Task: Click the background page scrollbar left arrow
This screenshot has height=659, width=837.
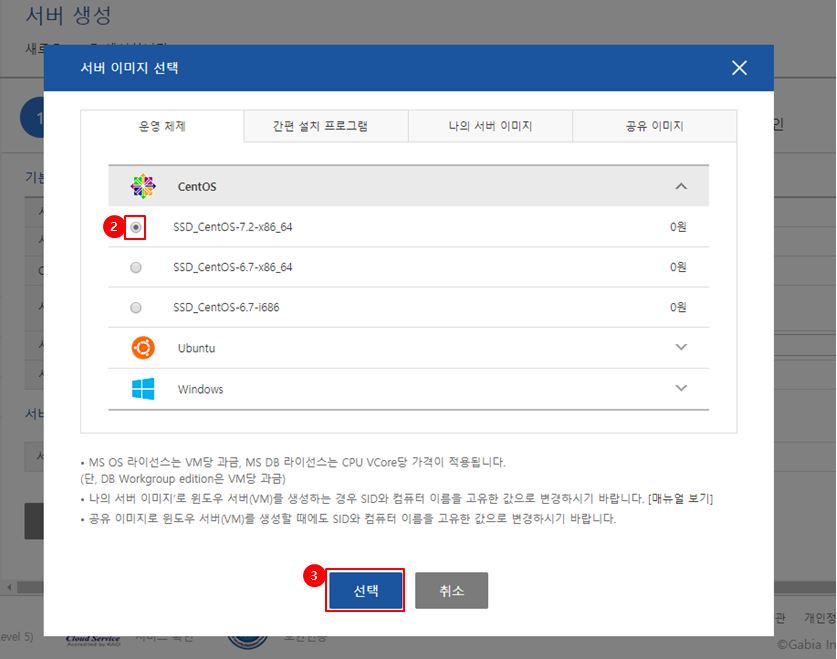Action: click(9, 587)
